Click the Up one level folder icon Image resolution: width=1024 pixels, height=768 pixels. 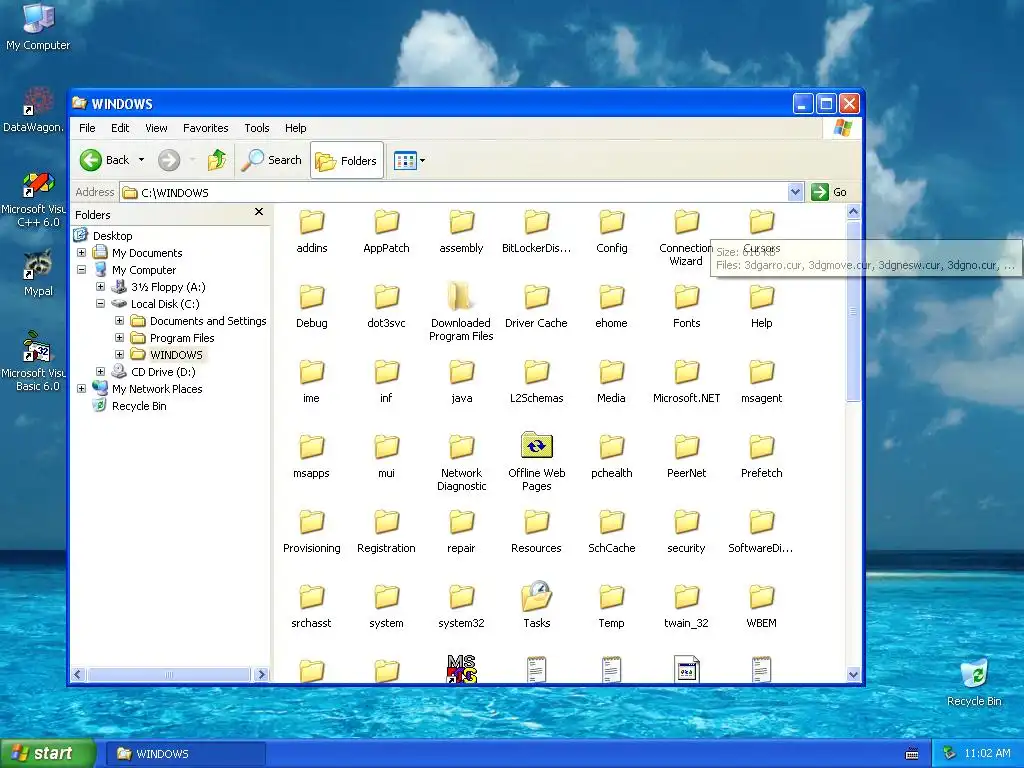(x=217, y=160)
